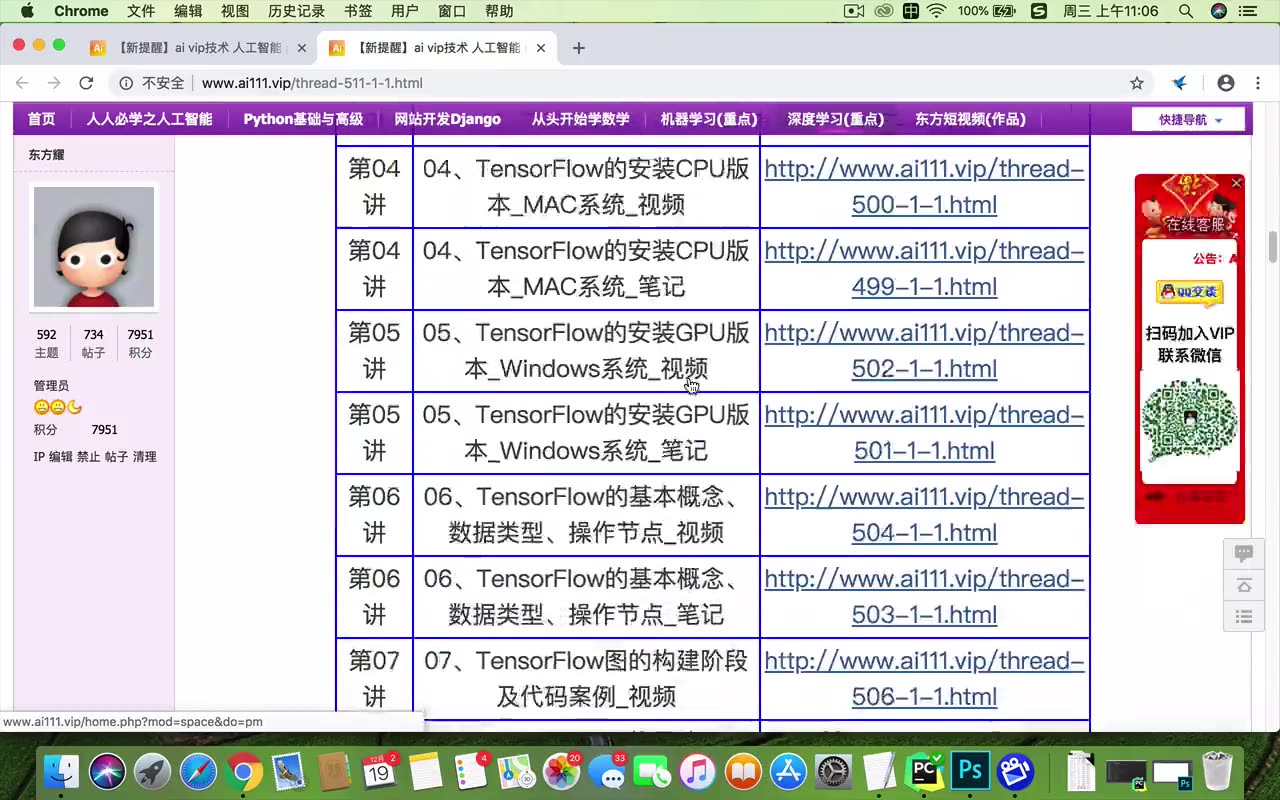Screen dimensions: 1280x800
Task: Click the thread list floating icon
Action: (x=1244, y=617)
